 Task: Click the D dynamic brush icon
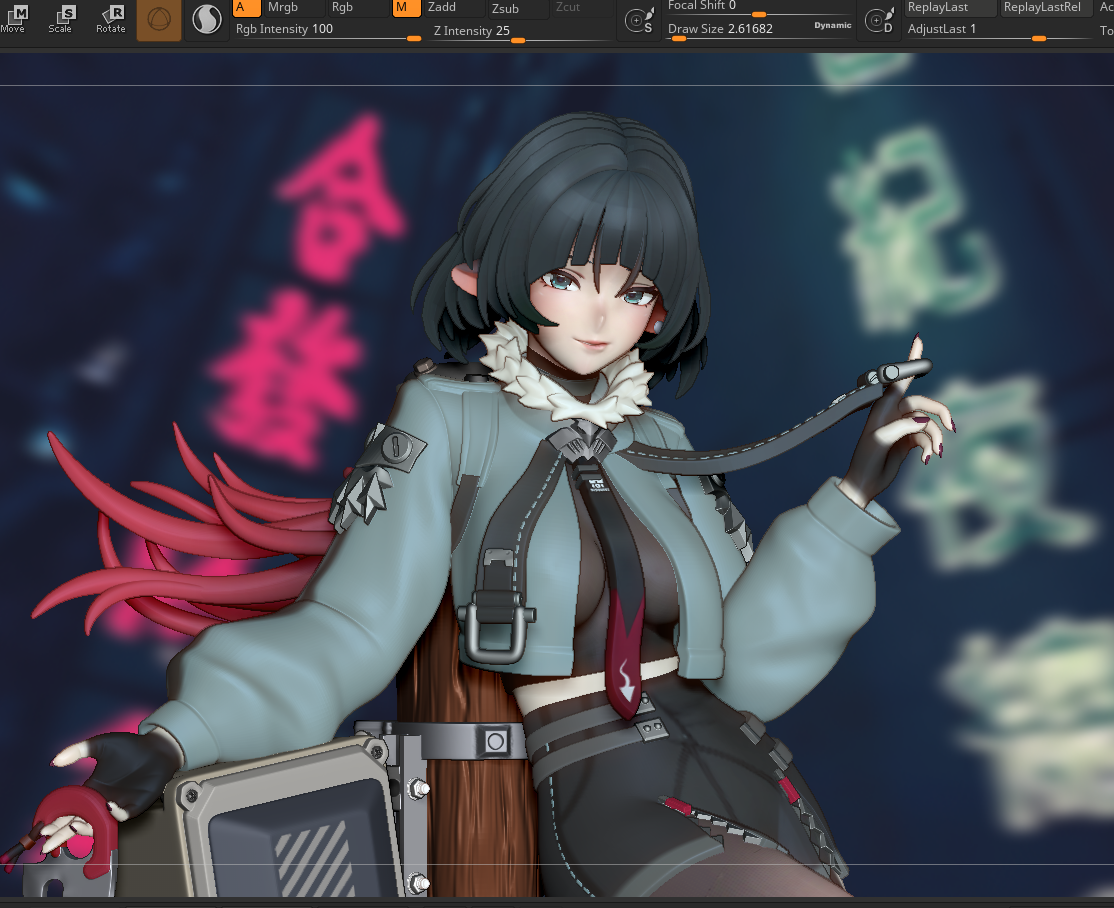879,21
